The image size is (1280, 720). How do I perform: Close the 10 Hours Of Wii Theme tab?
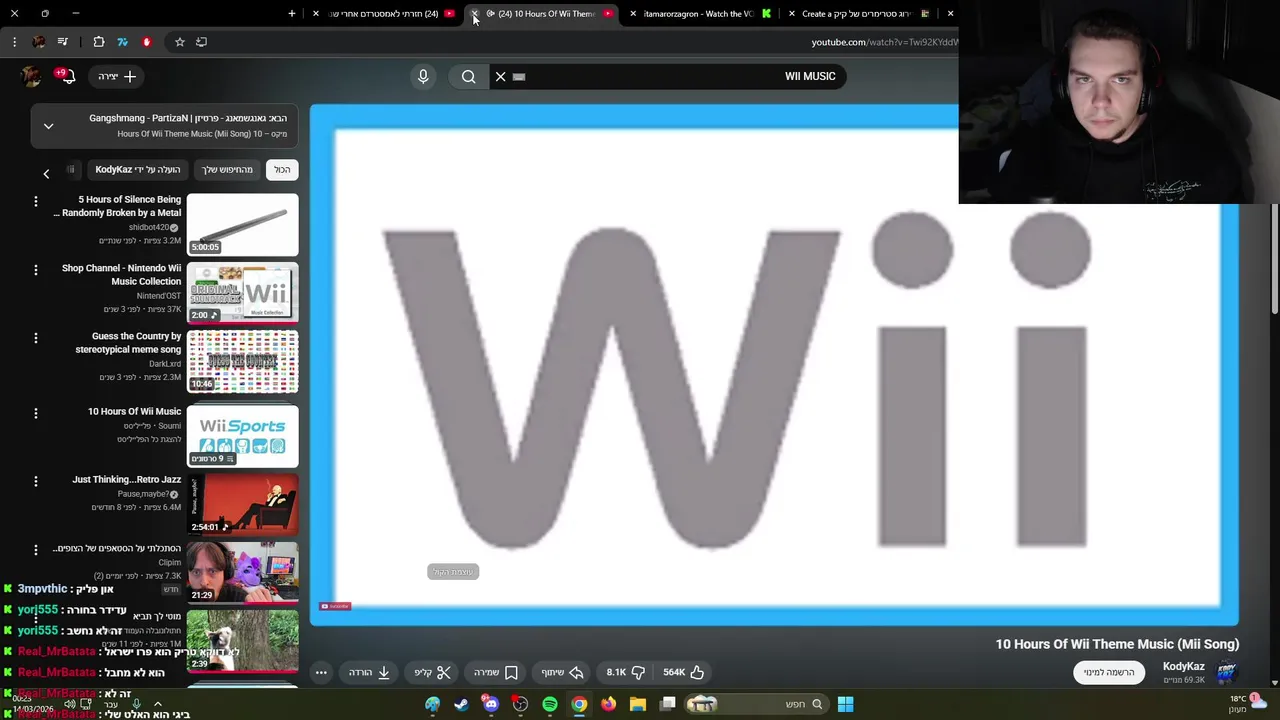[x=475, y=14]
